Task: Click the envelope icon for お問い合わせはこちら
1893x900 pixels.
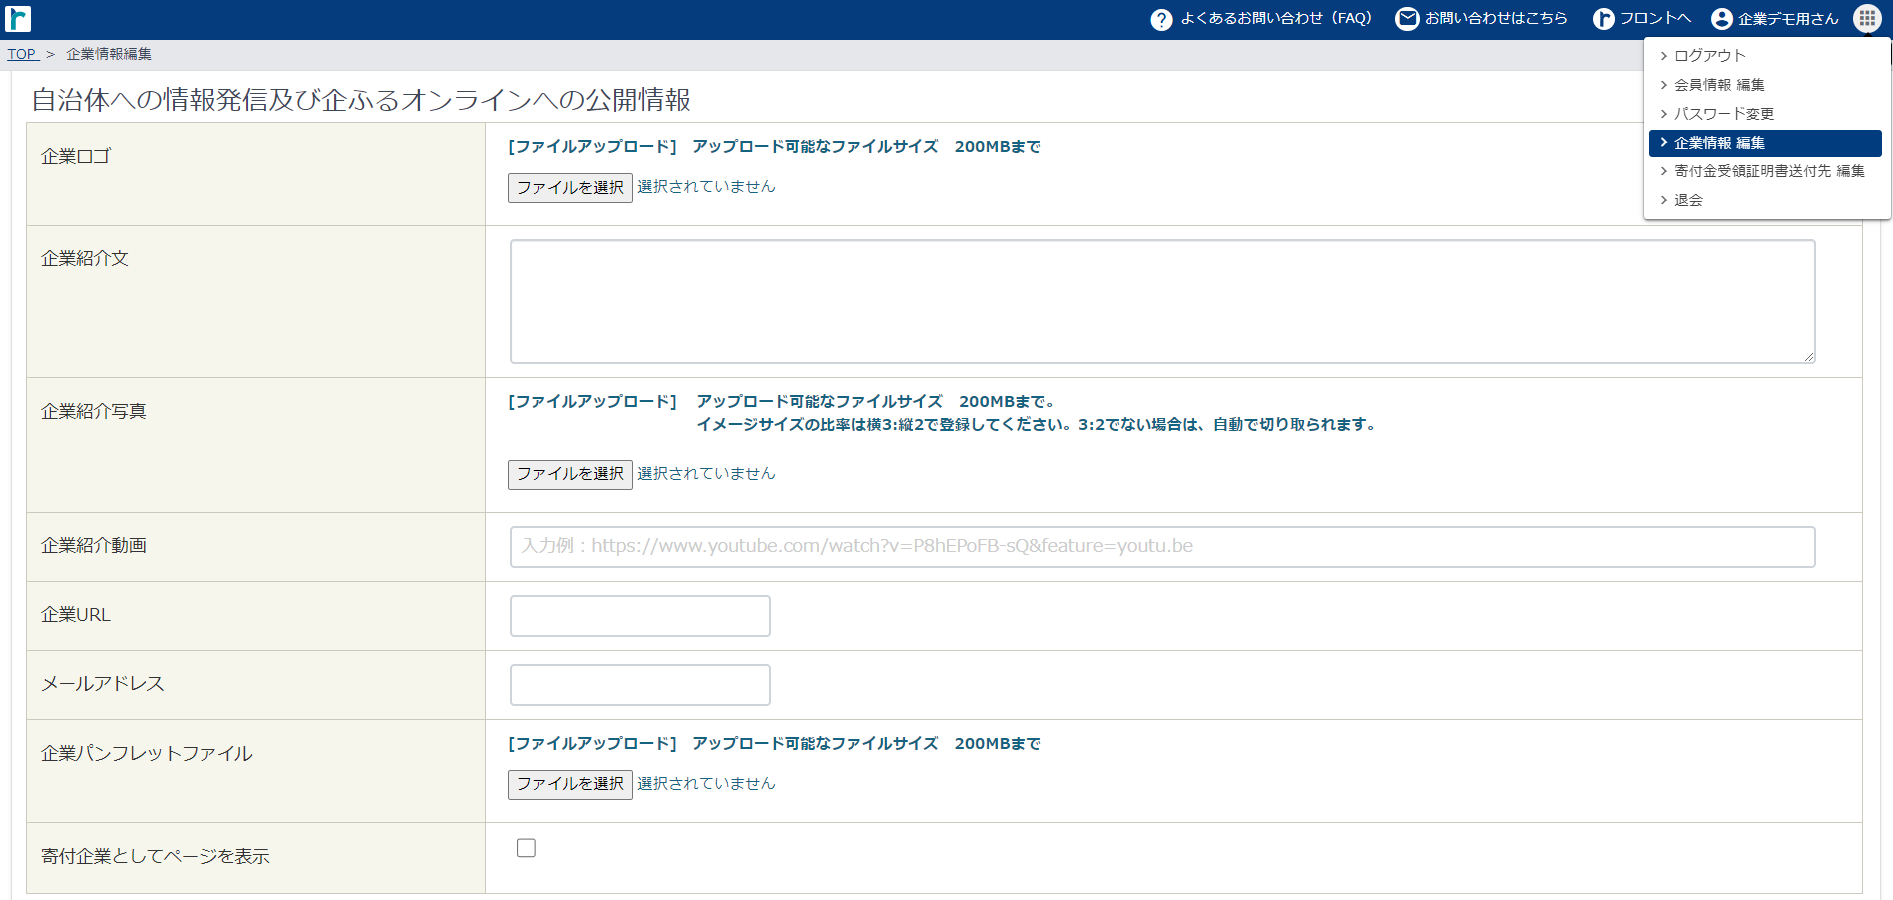Action: click(x=1407, y=18)
